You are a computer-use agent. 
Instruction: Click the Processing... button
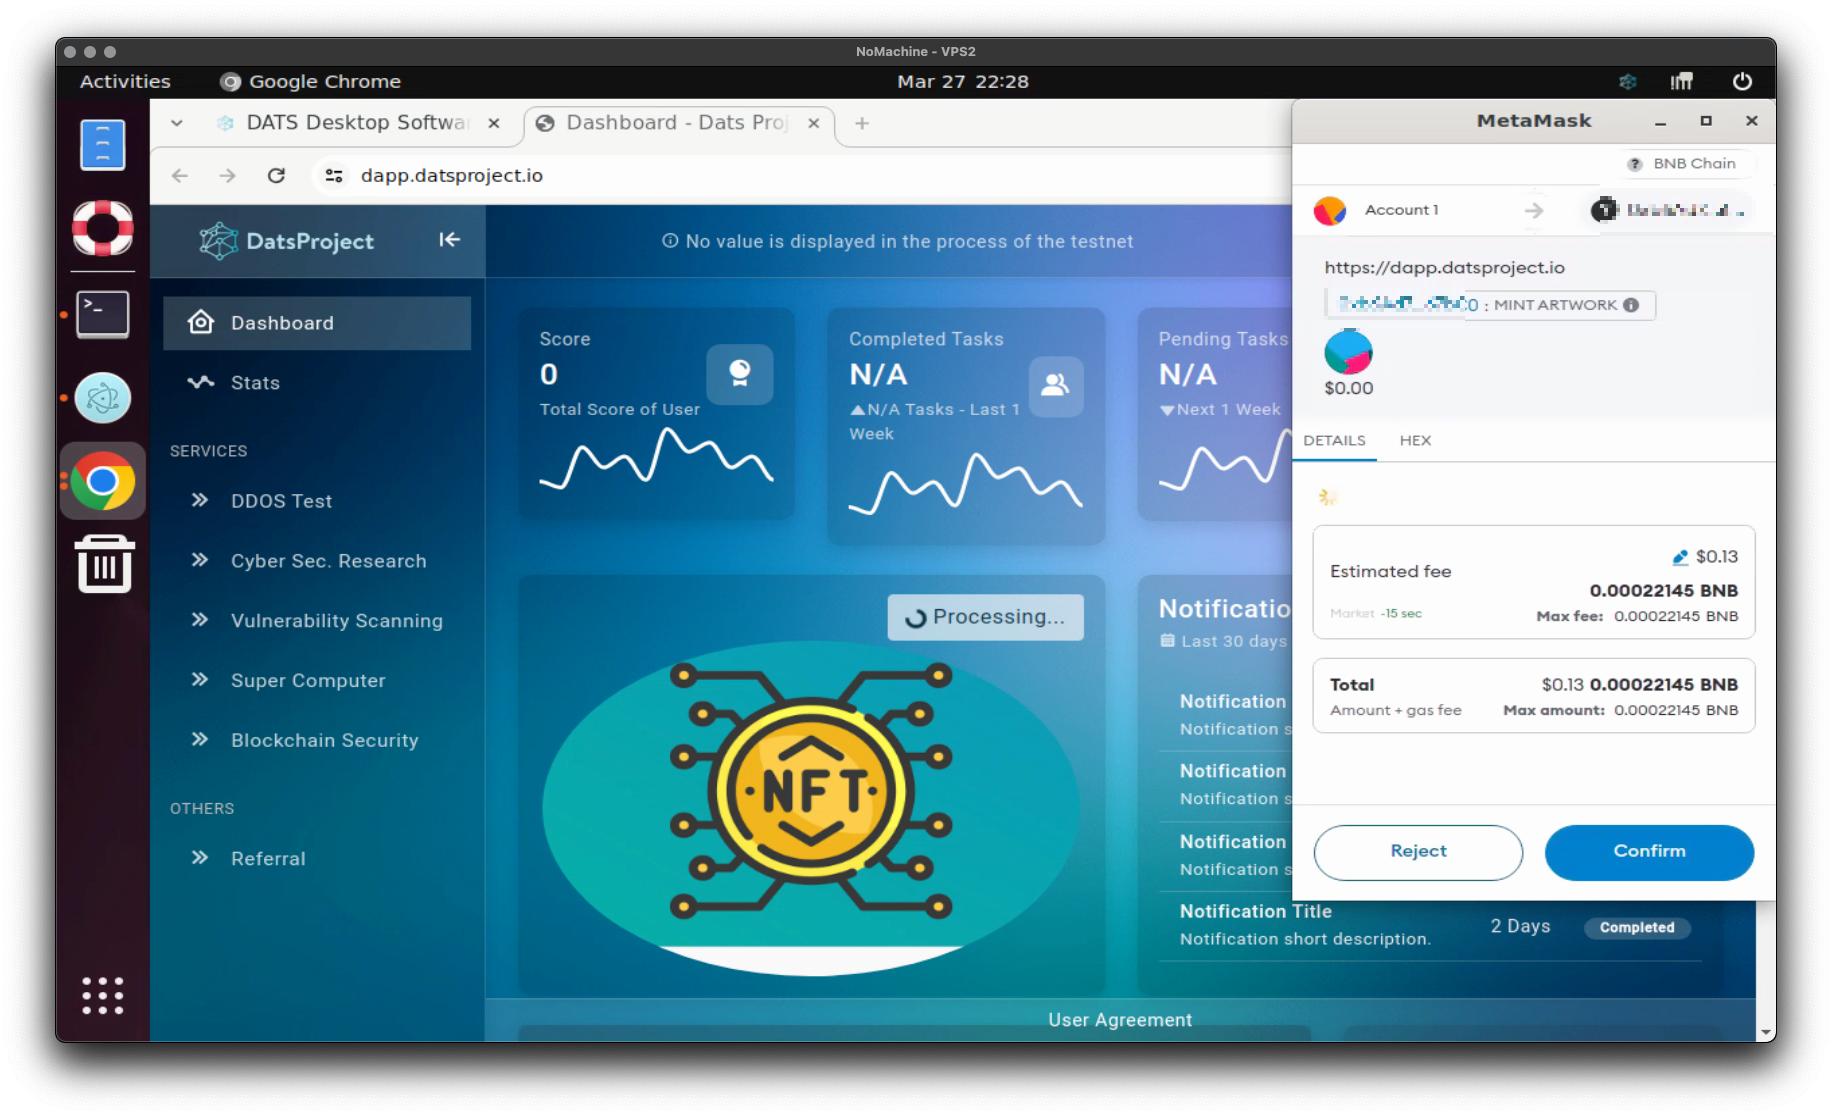(985, 617)
